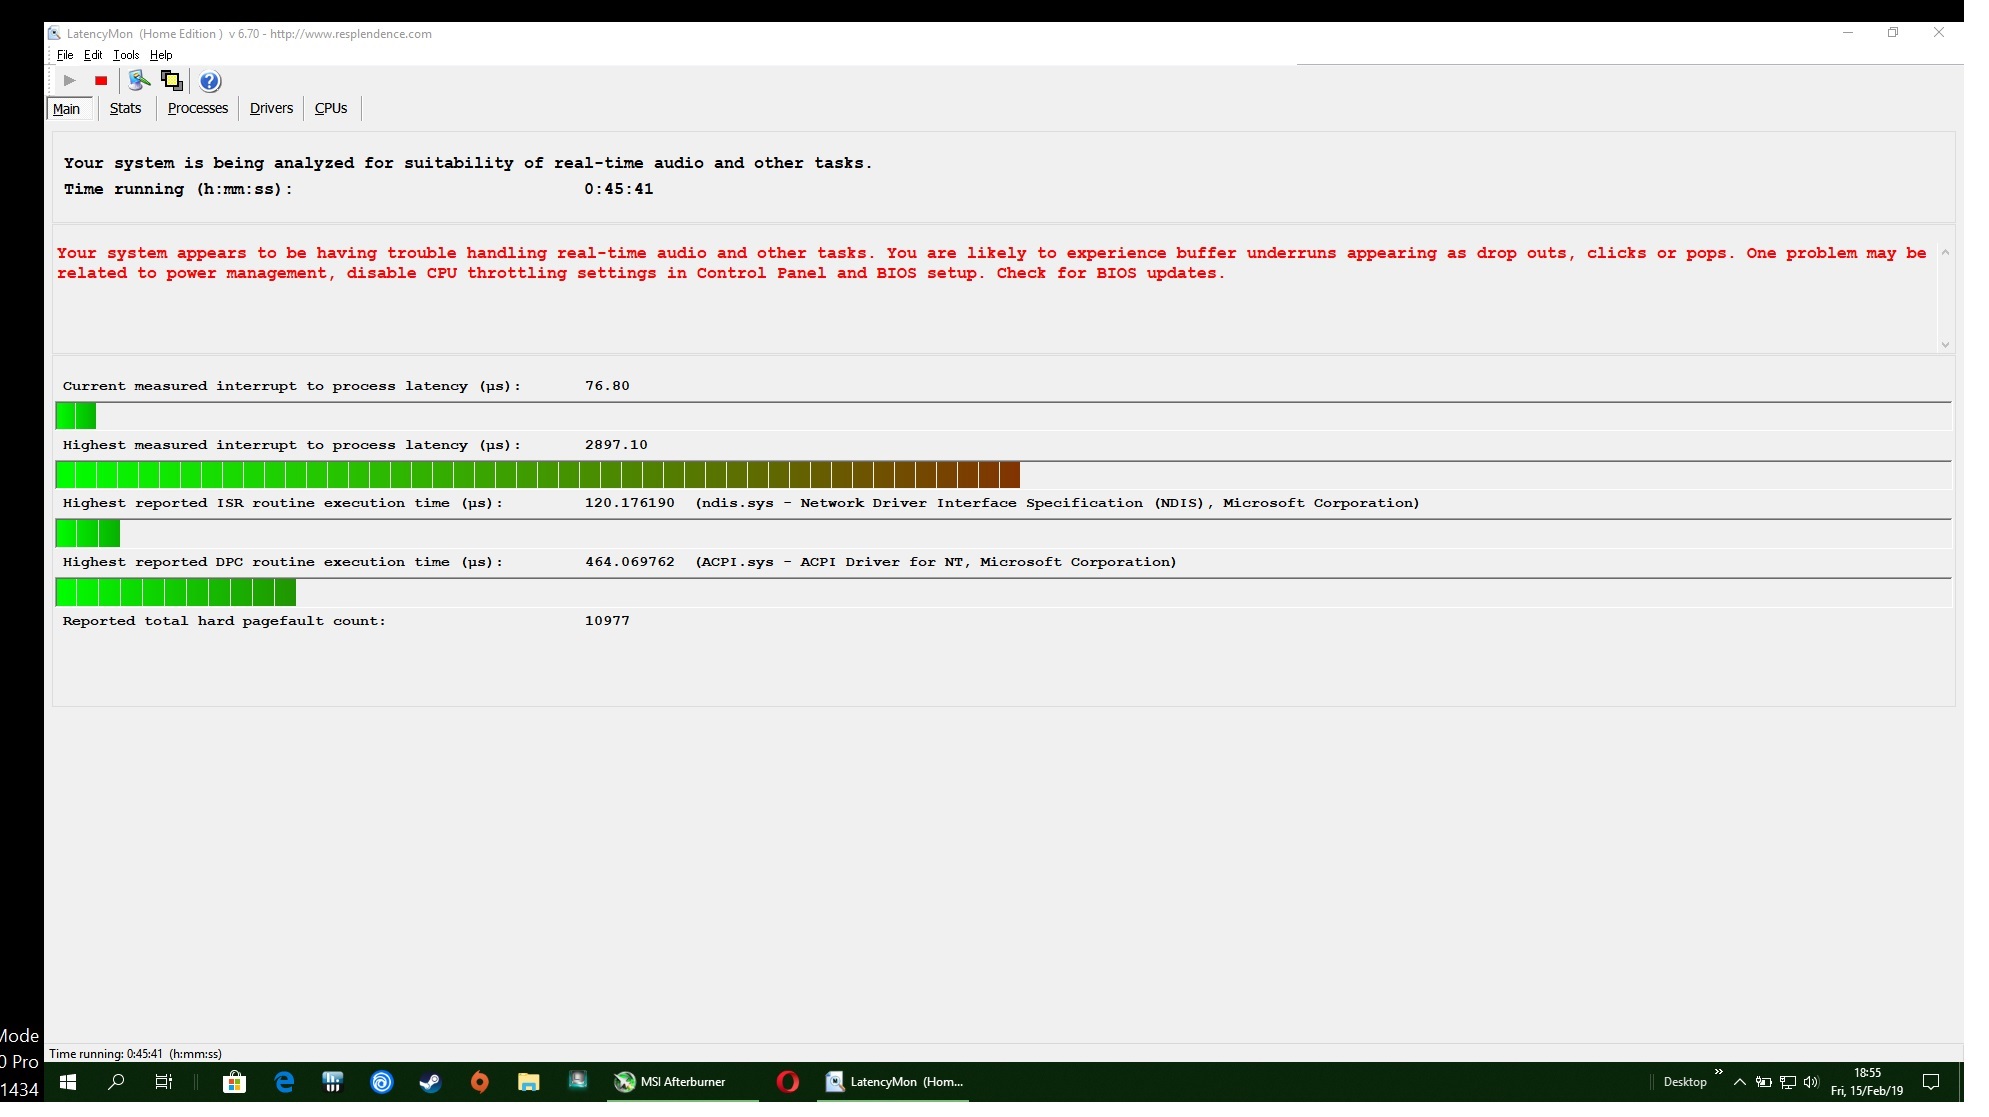Stop the latency monitor with the red square
The height and width of the screenshot is (1117, 1989).
(x=101, y=81)
